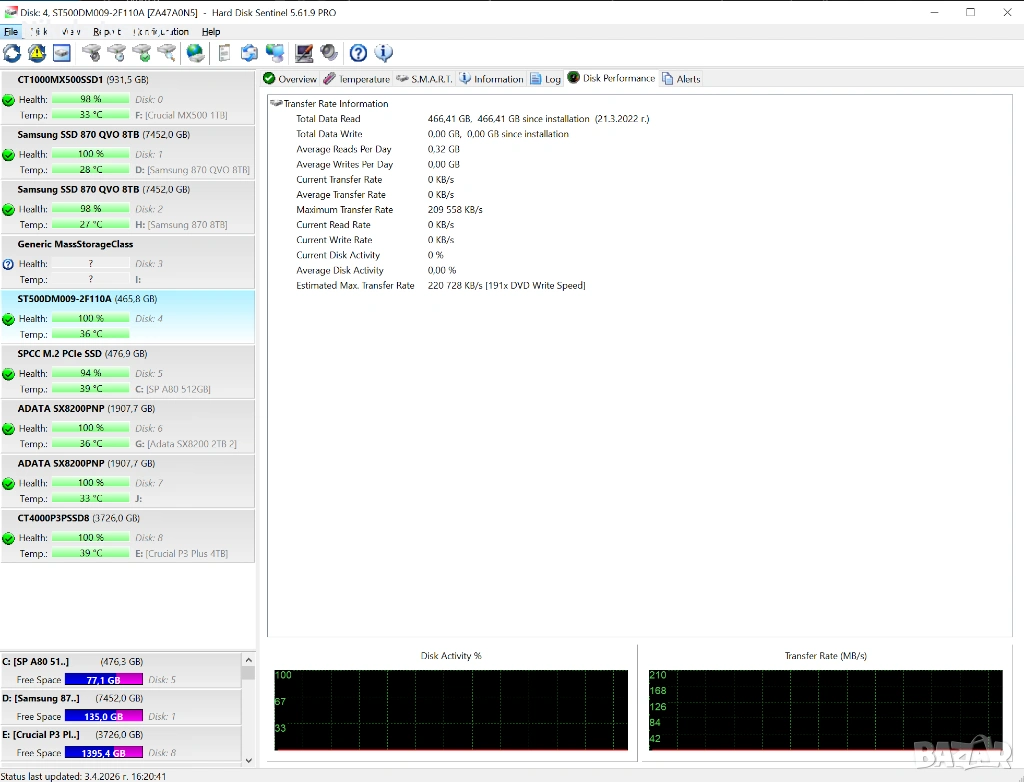
Task: Click the Refresh toolbar icon with blue arrows
Action: point(12,53)
